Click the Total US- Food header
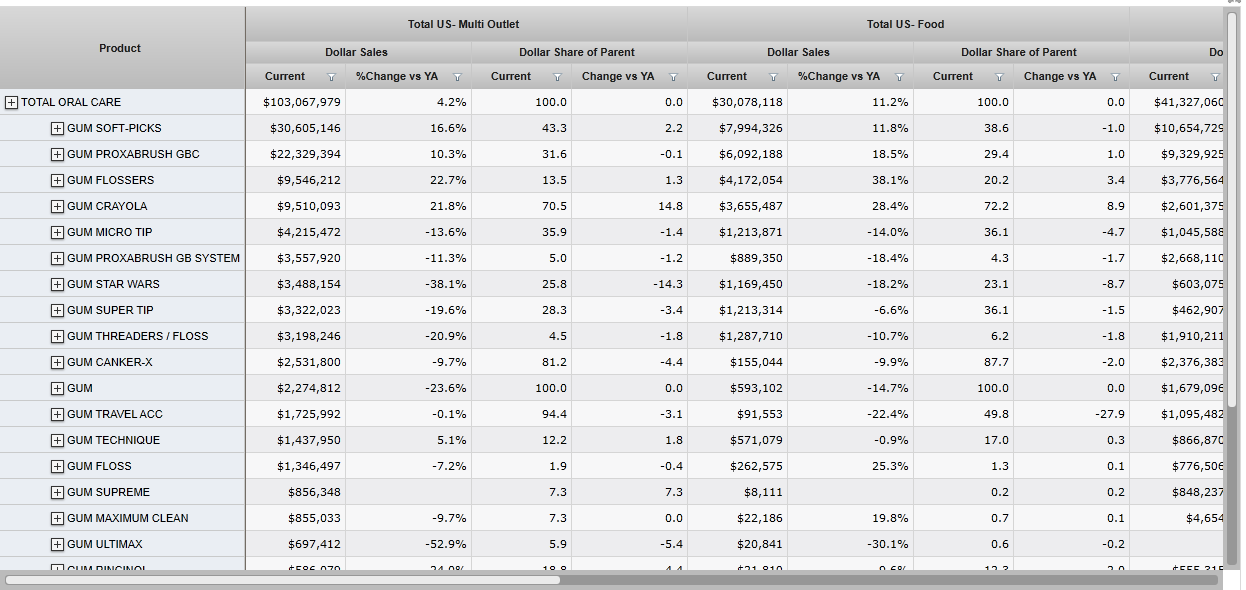The image size is (1246, 590). tap(905, 24)
